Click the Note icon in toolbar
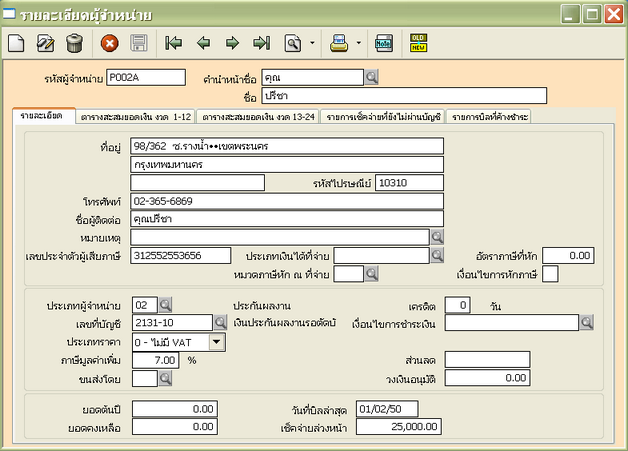The image size is (628, 451). [x=383, y=43]
